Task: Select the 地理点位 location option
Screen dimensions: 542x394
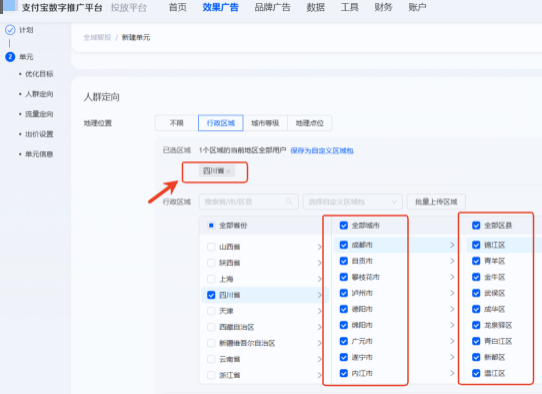Action: coord(310,123)
